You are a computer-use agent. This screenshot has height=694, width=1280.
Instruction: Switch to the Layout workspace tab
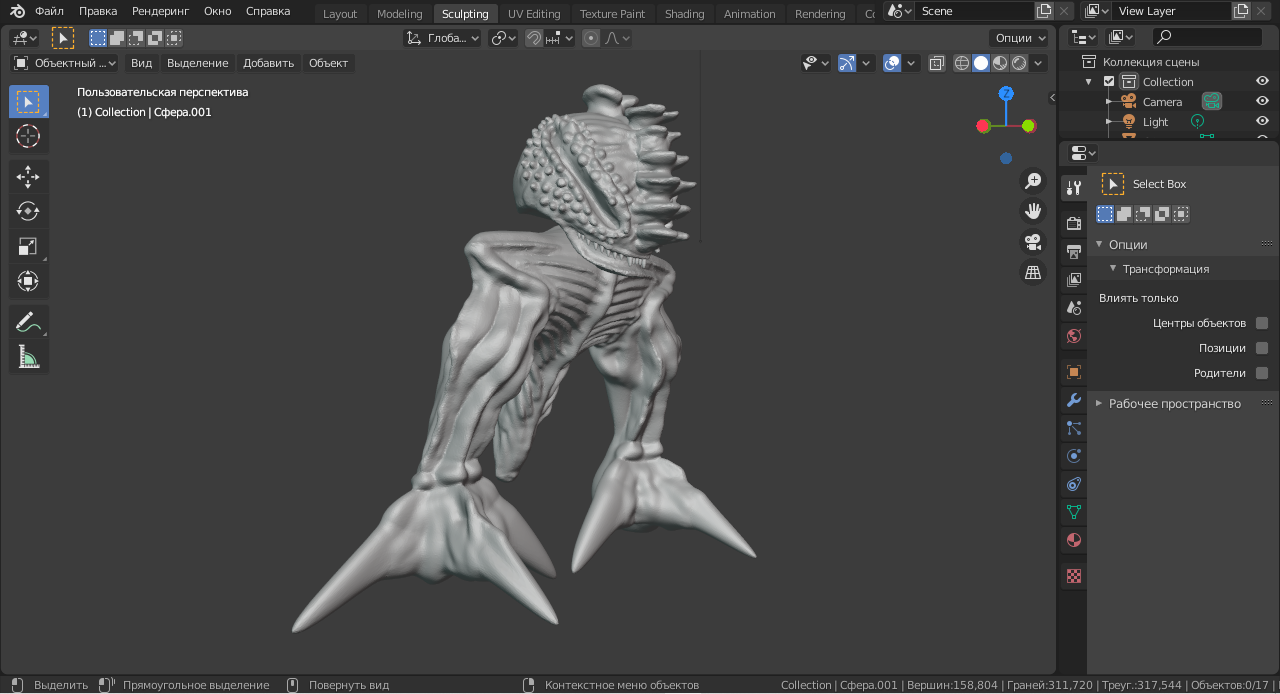click(x=340, y=14)
